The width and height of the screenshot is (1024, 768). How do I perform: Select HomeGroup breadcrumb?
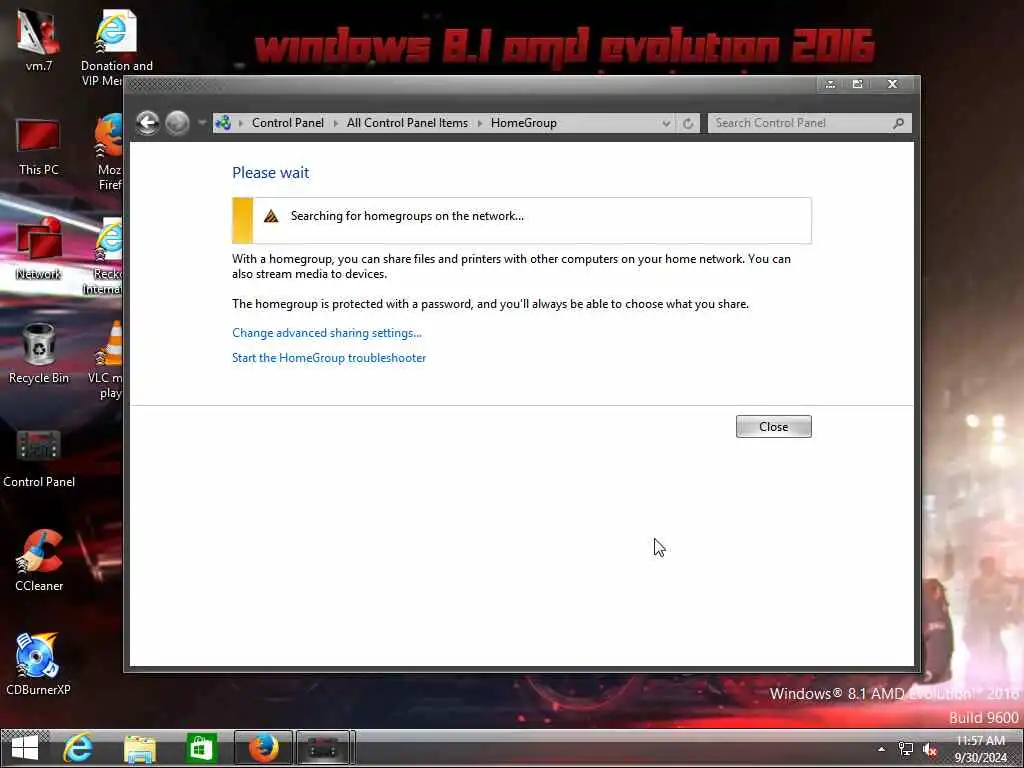point(524,123)
